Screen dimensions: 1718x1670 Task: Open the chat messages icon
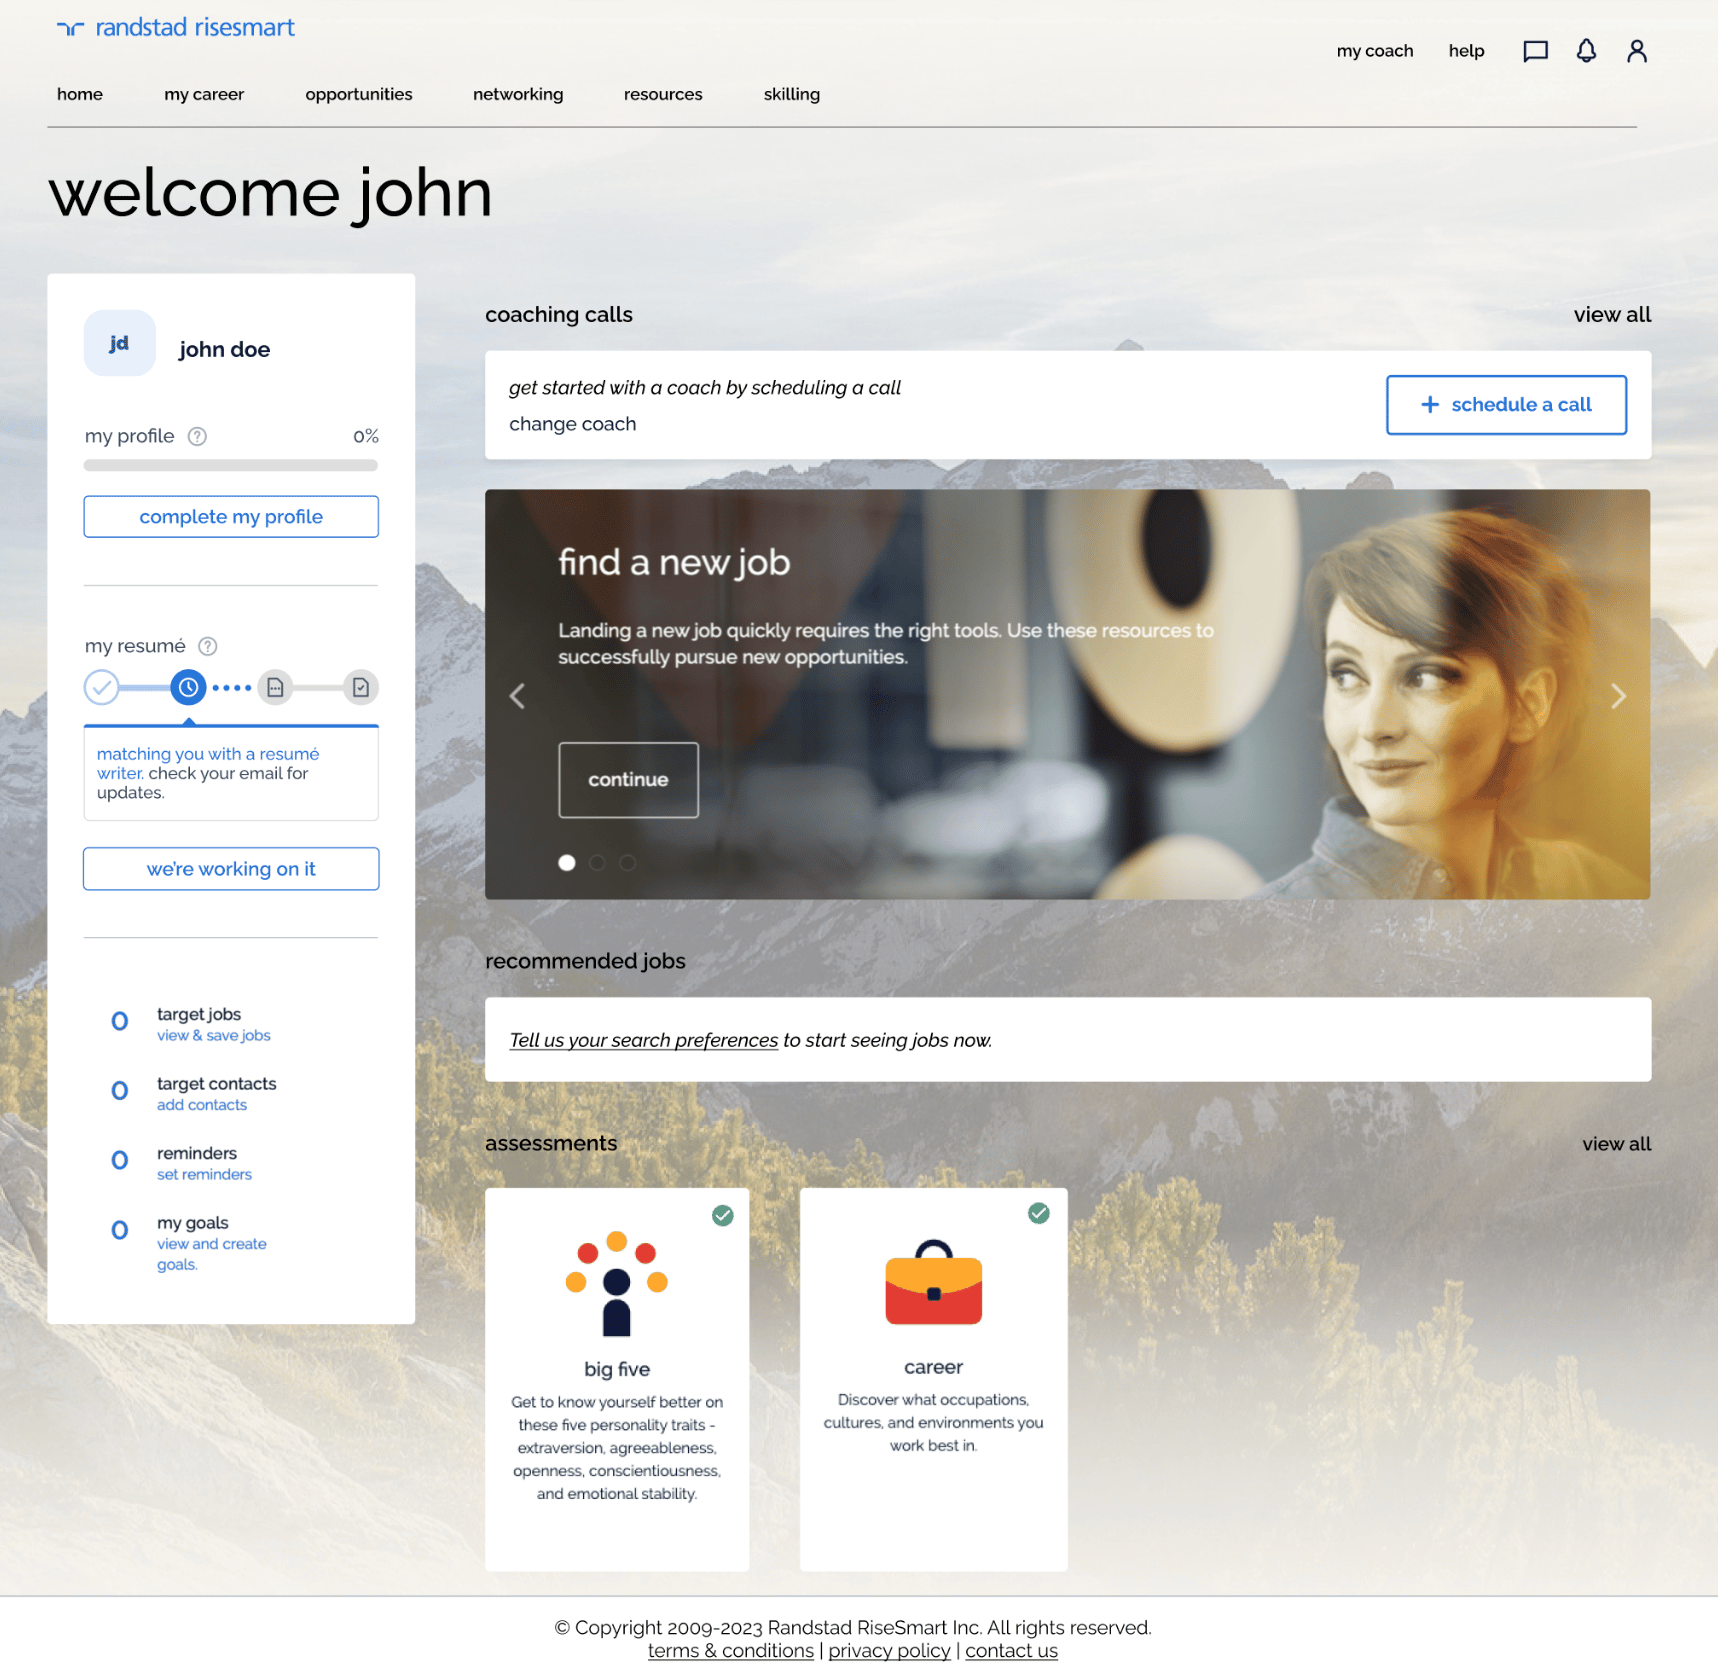point(1535,51)
